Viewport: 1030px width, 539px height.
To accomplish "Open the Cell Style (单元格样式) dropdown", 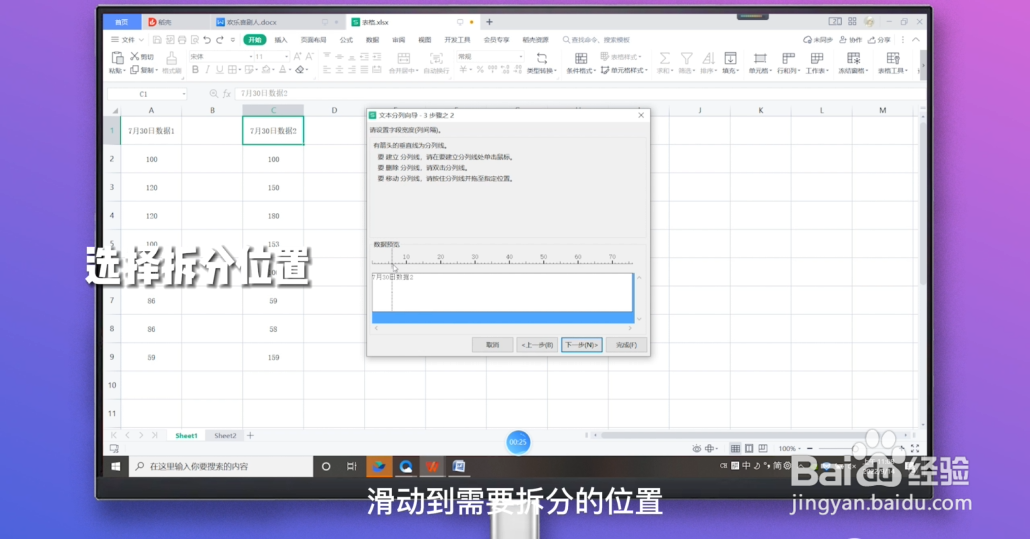I will click(624, 70).
